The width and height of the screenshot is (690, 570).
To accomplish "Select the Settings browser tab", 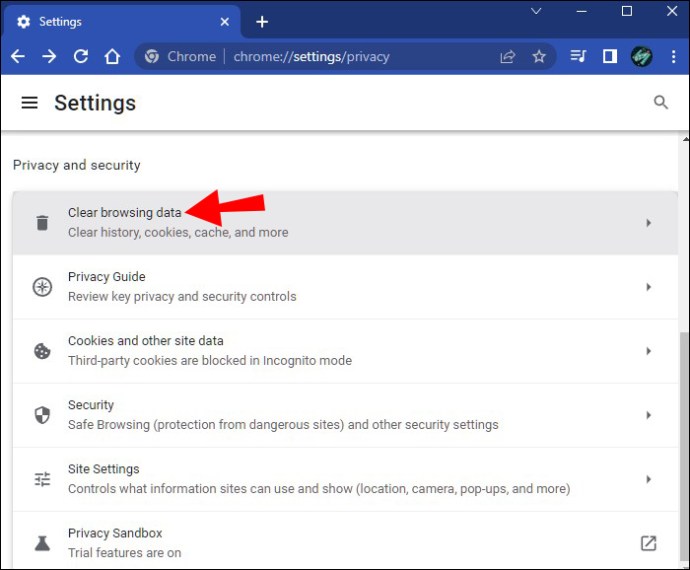I will pyautogui.click(x=121, y=22).
